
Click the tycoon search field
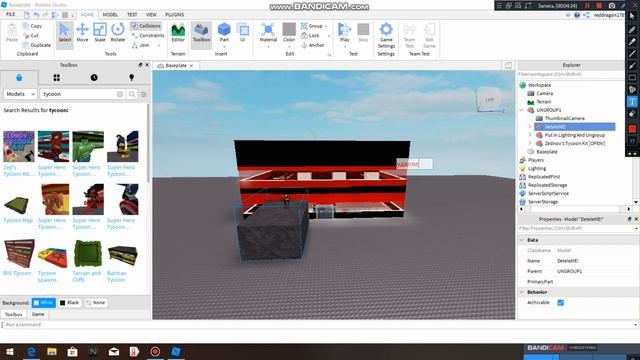point(79,94)
